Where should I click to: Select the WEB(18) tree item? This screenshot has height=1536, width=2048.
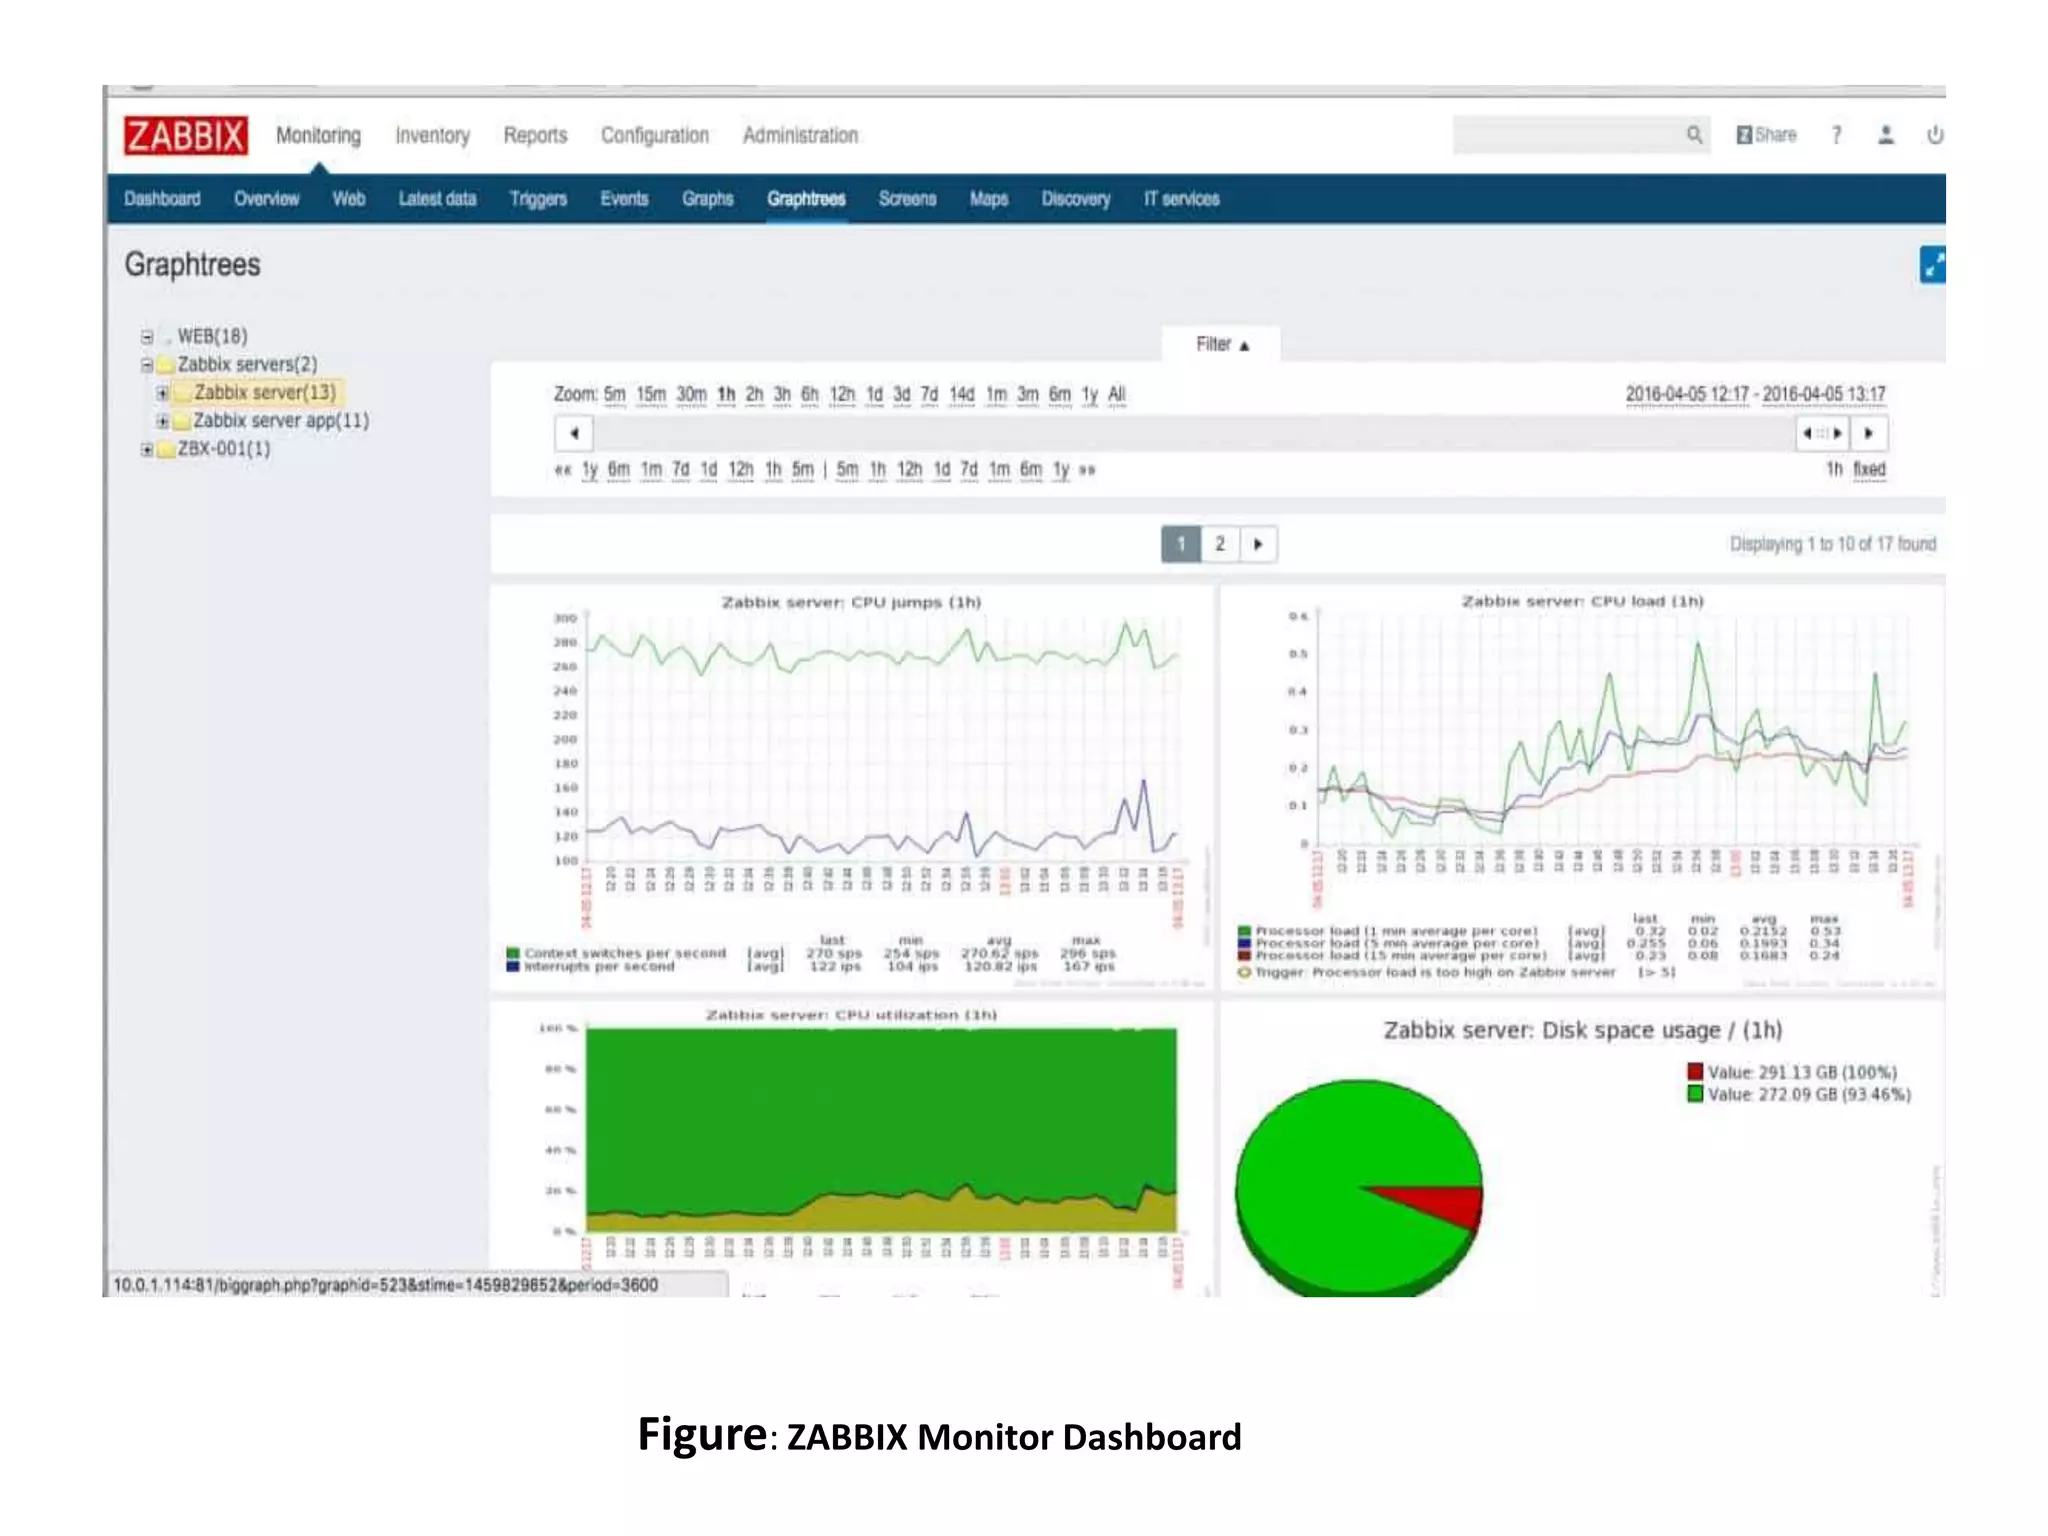click(x=212, y=337)
